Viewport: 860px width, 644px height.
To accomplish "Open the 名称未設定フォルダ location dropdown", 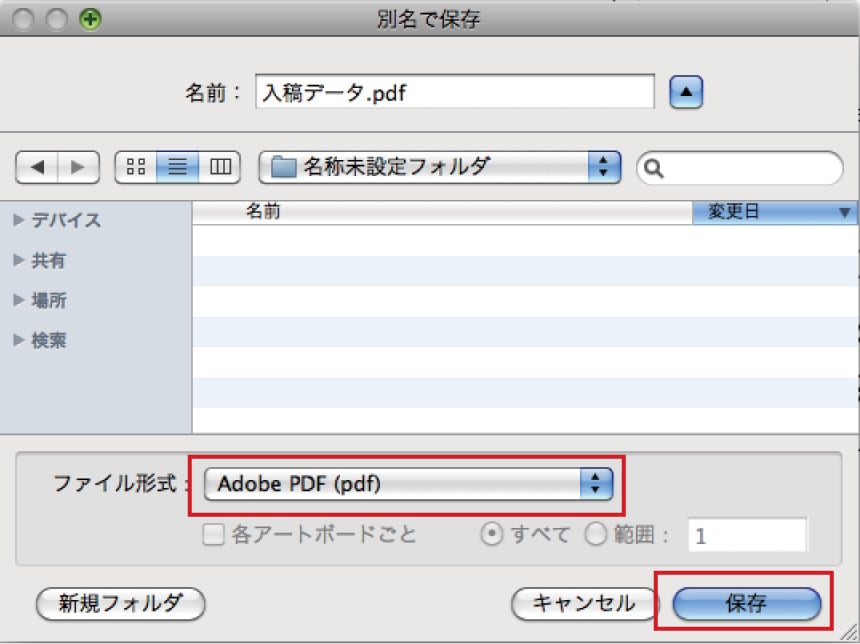I will coord(439,167).
